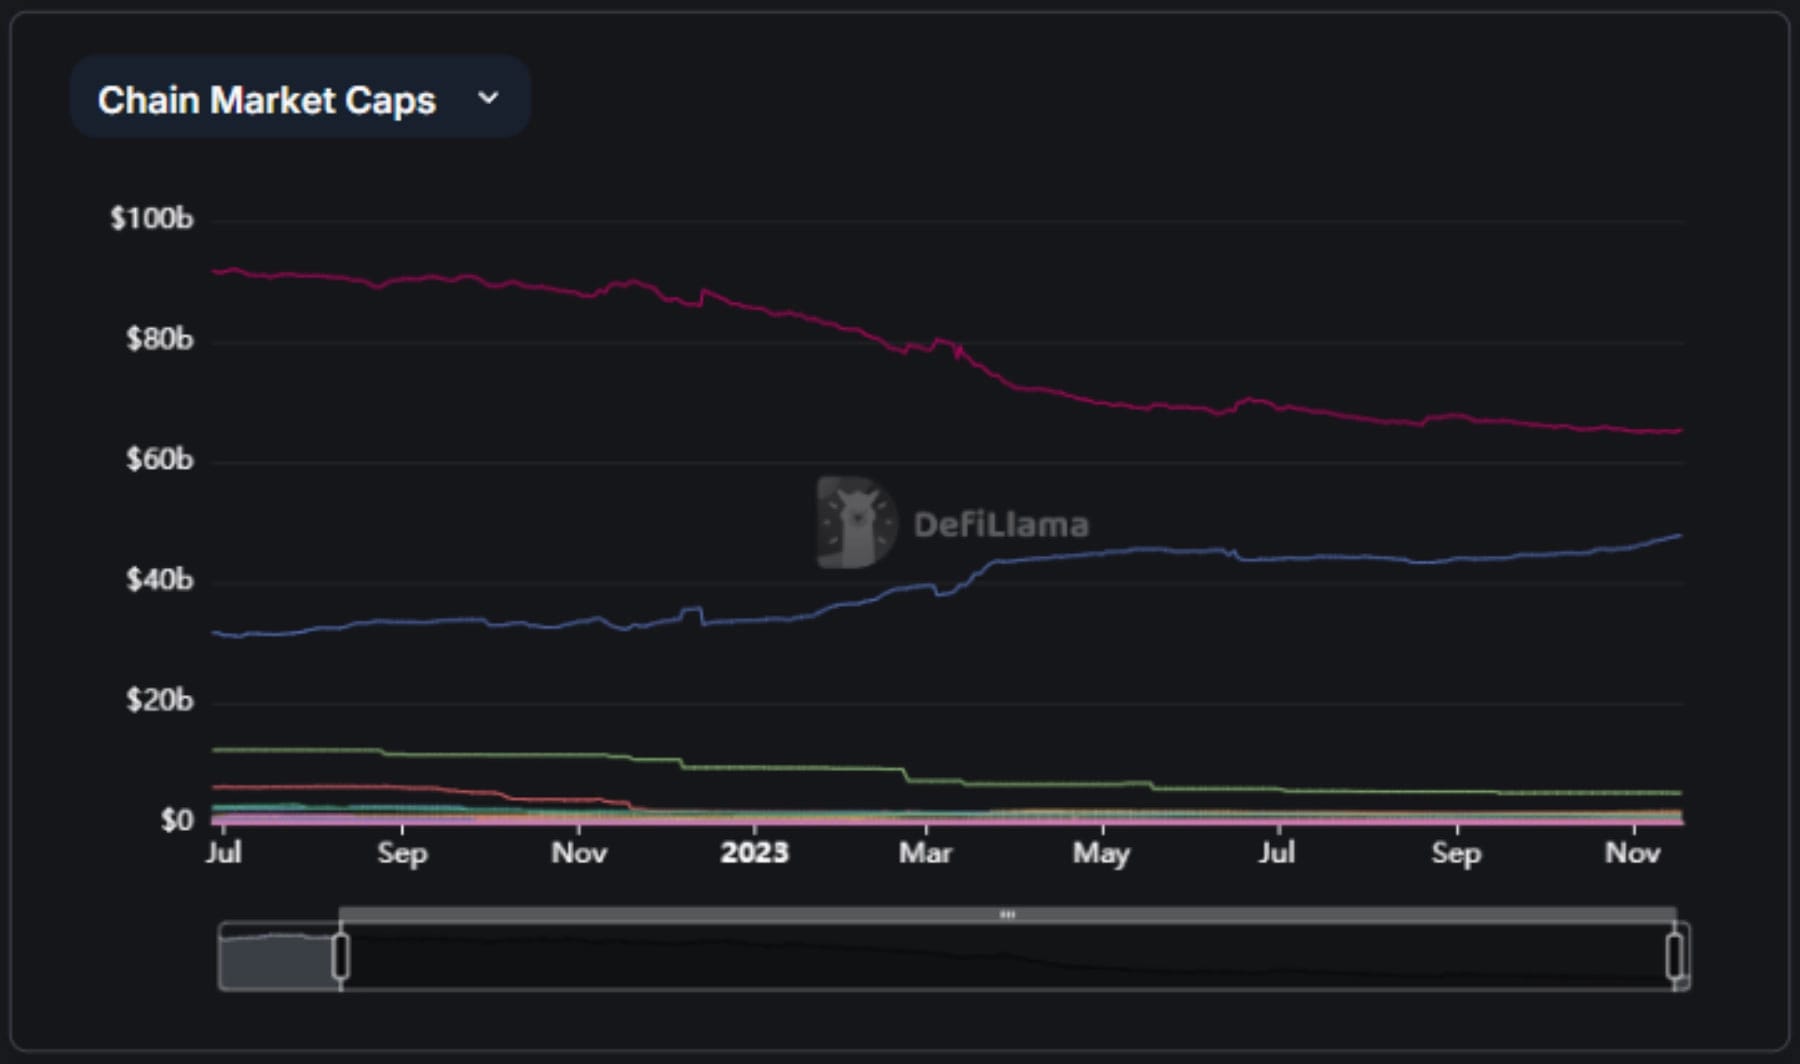Image resolution: width=1800 pixels, height=1064 pixels.
Task: Click the Nov label on the timeline axis
Action: pyautogui.click(x=1634, y=854)
